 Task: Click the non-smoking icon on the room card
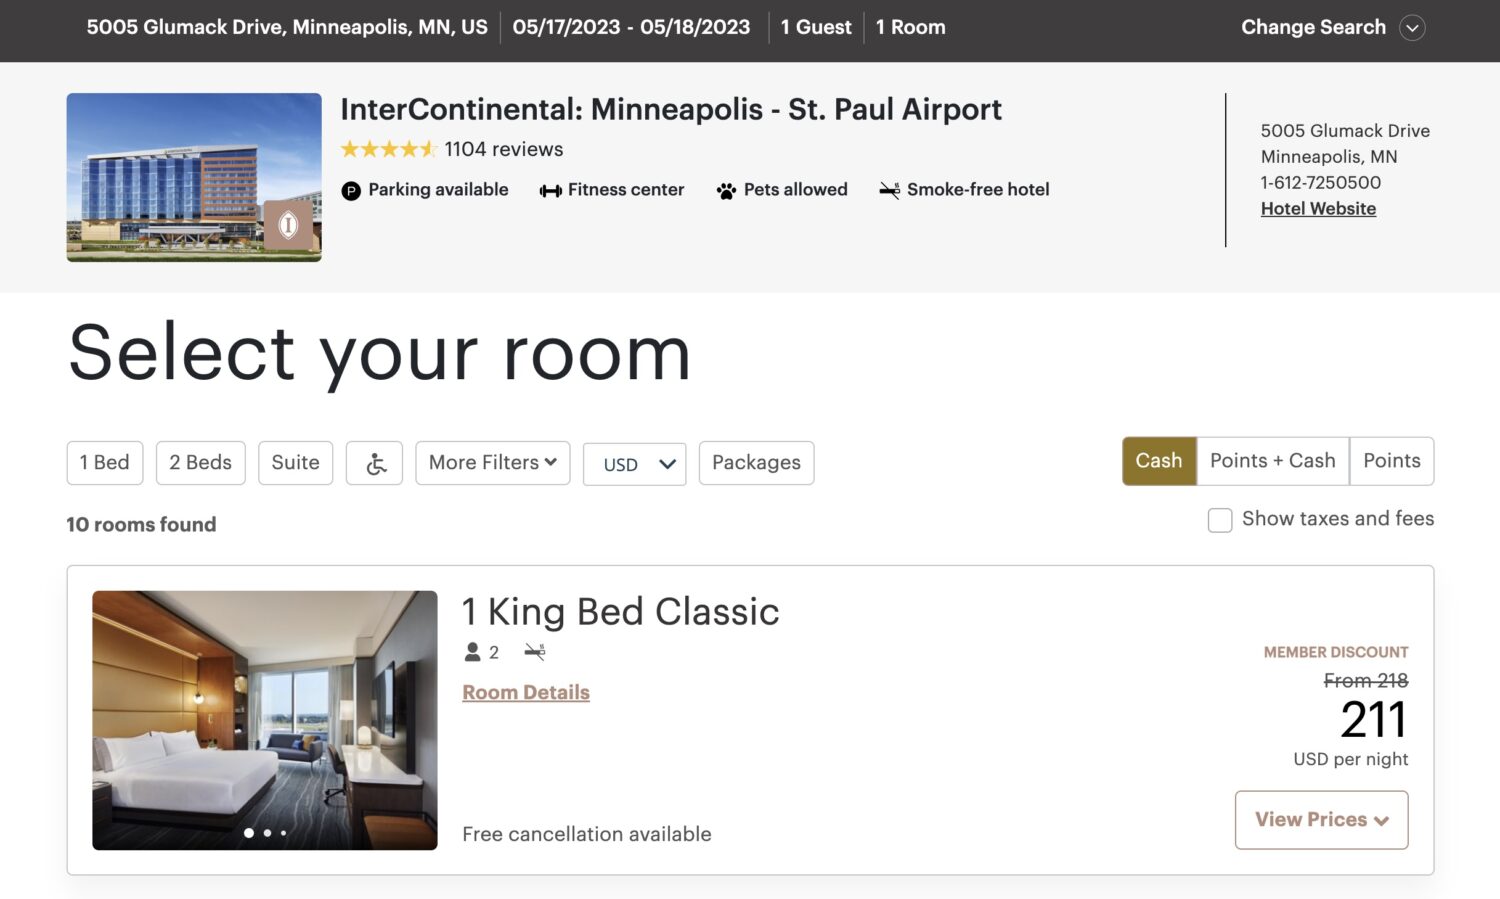tap(536, 651)
